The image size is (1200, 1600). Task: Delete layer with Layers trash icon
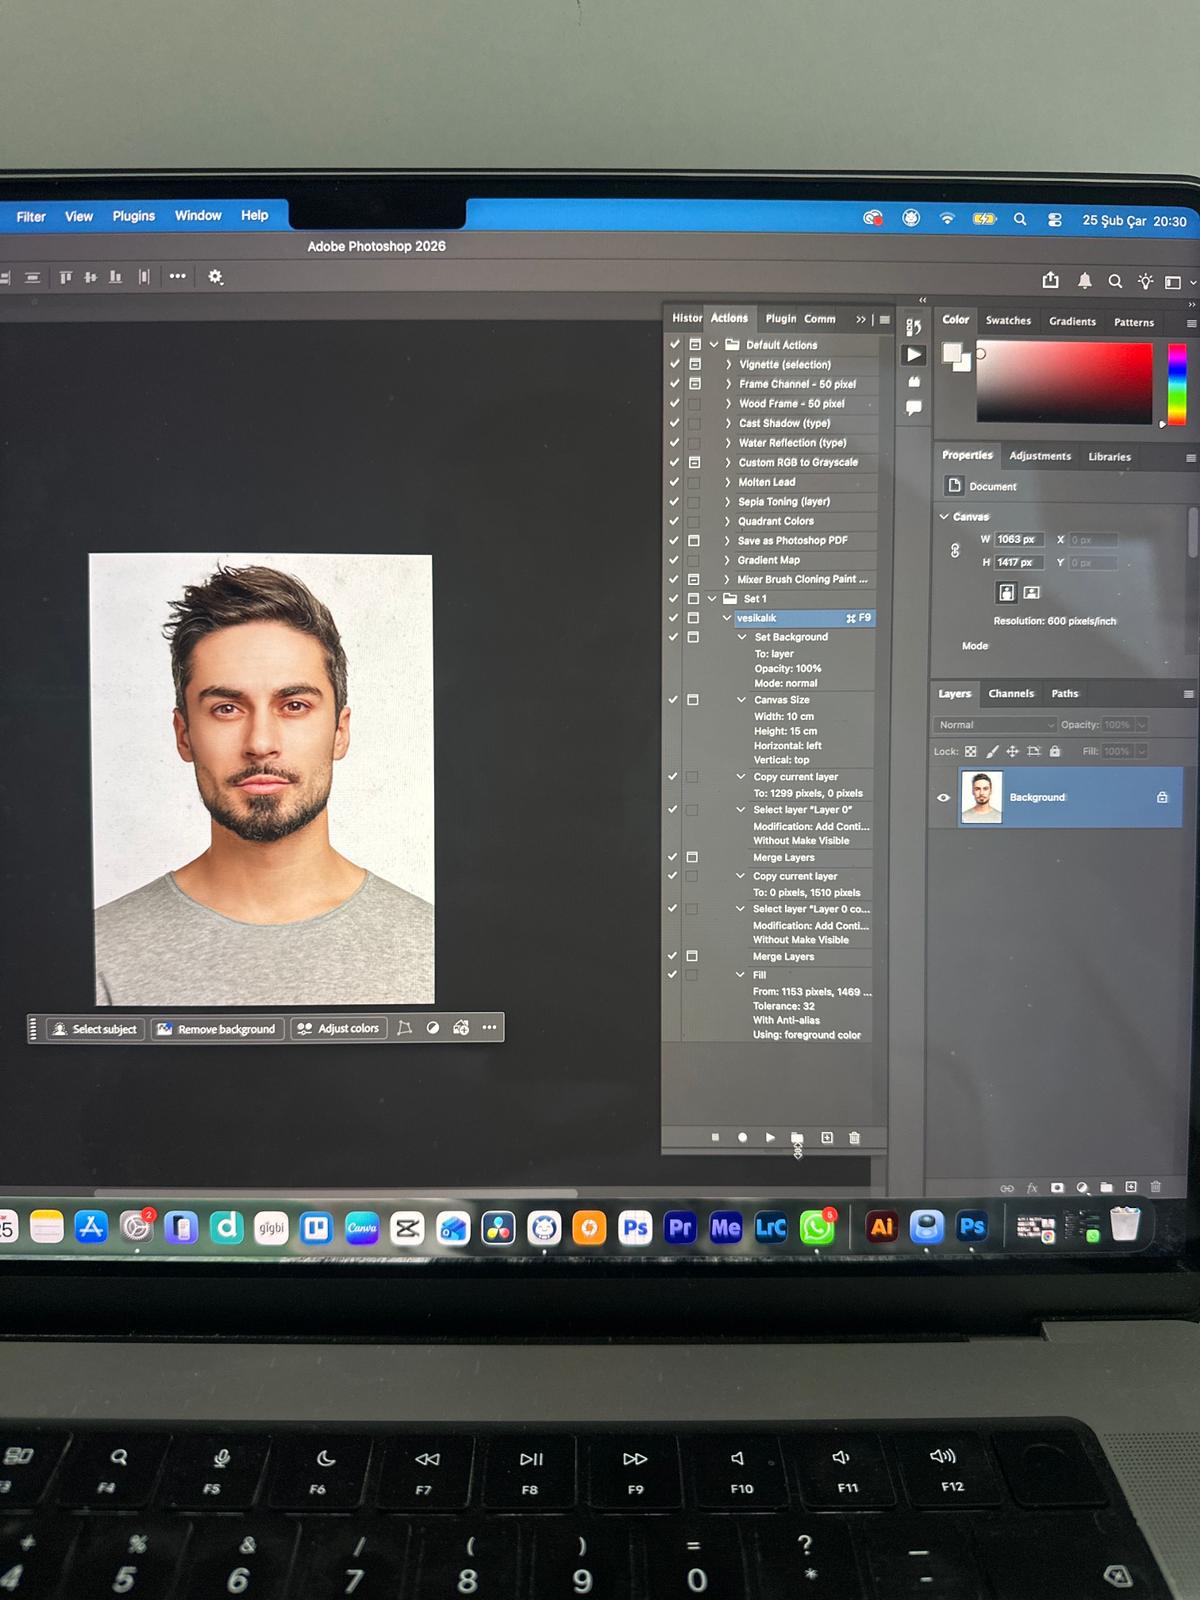(x=1156, y=1187)
